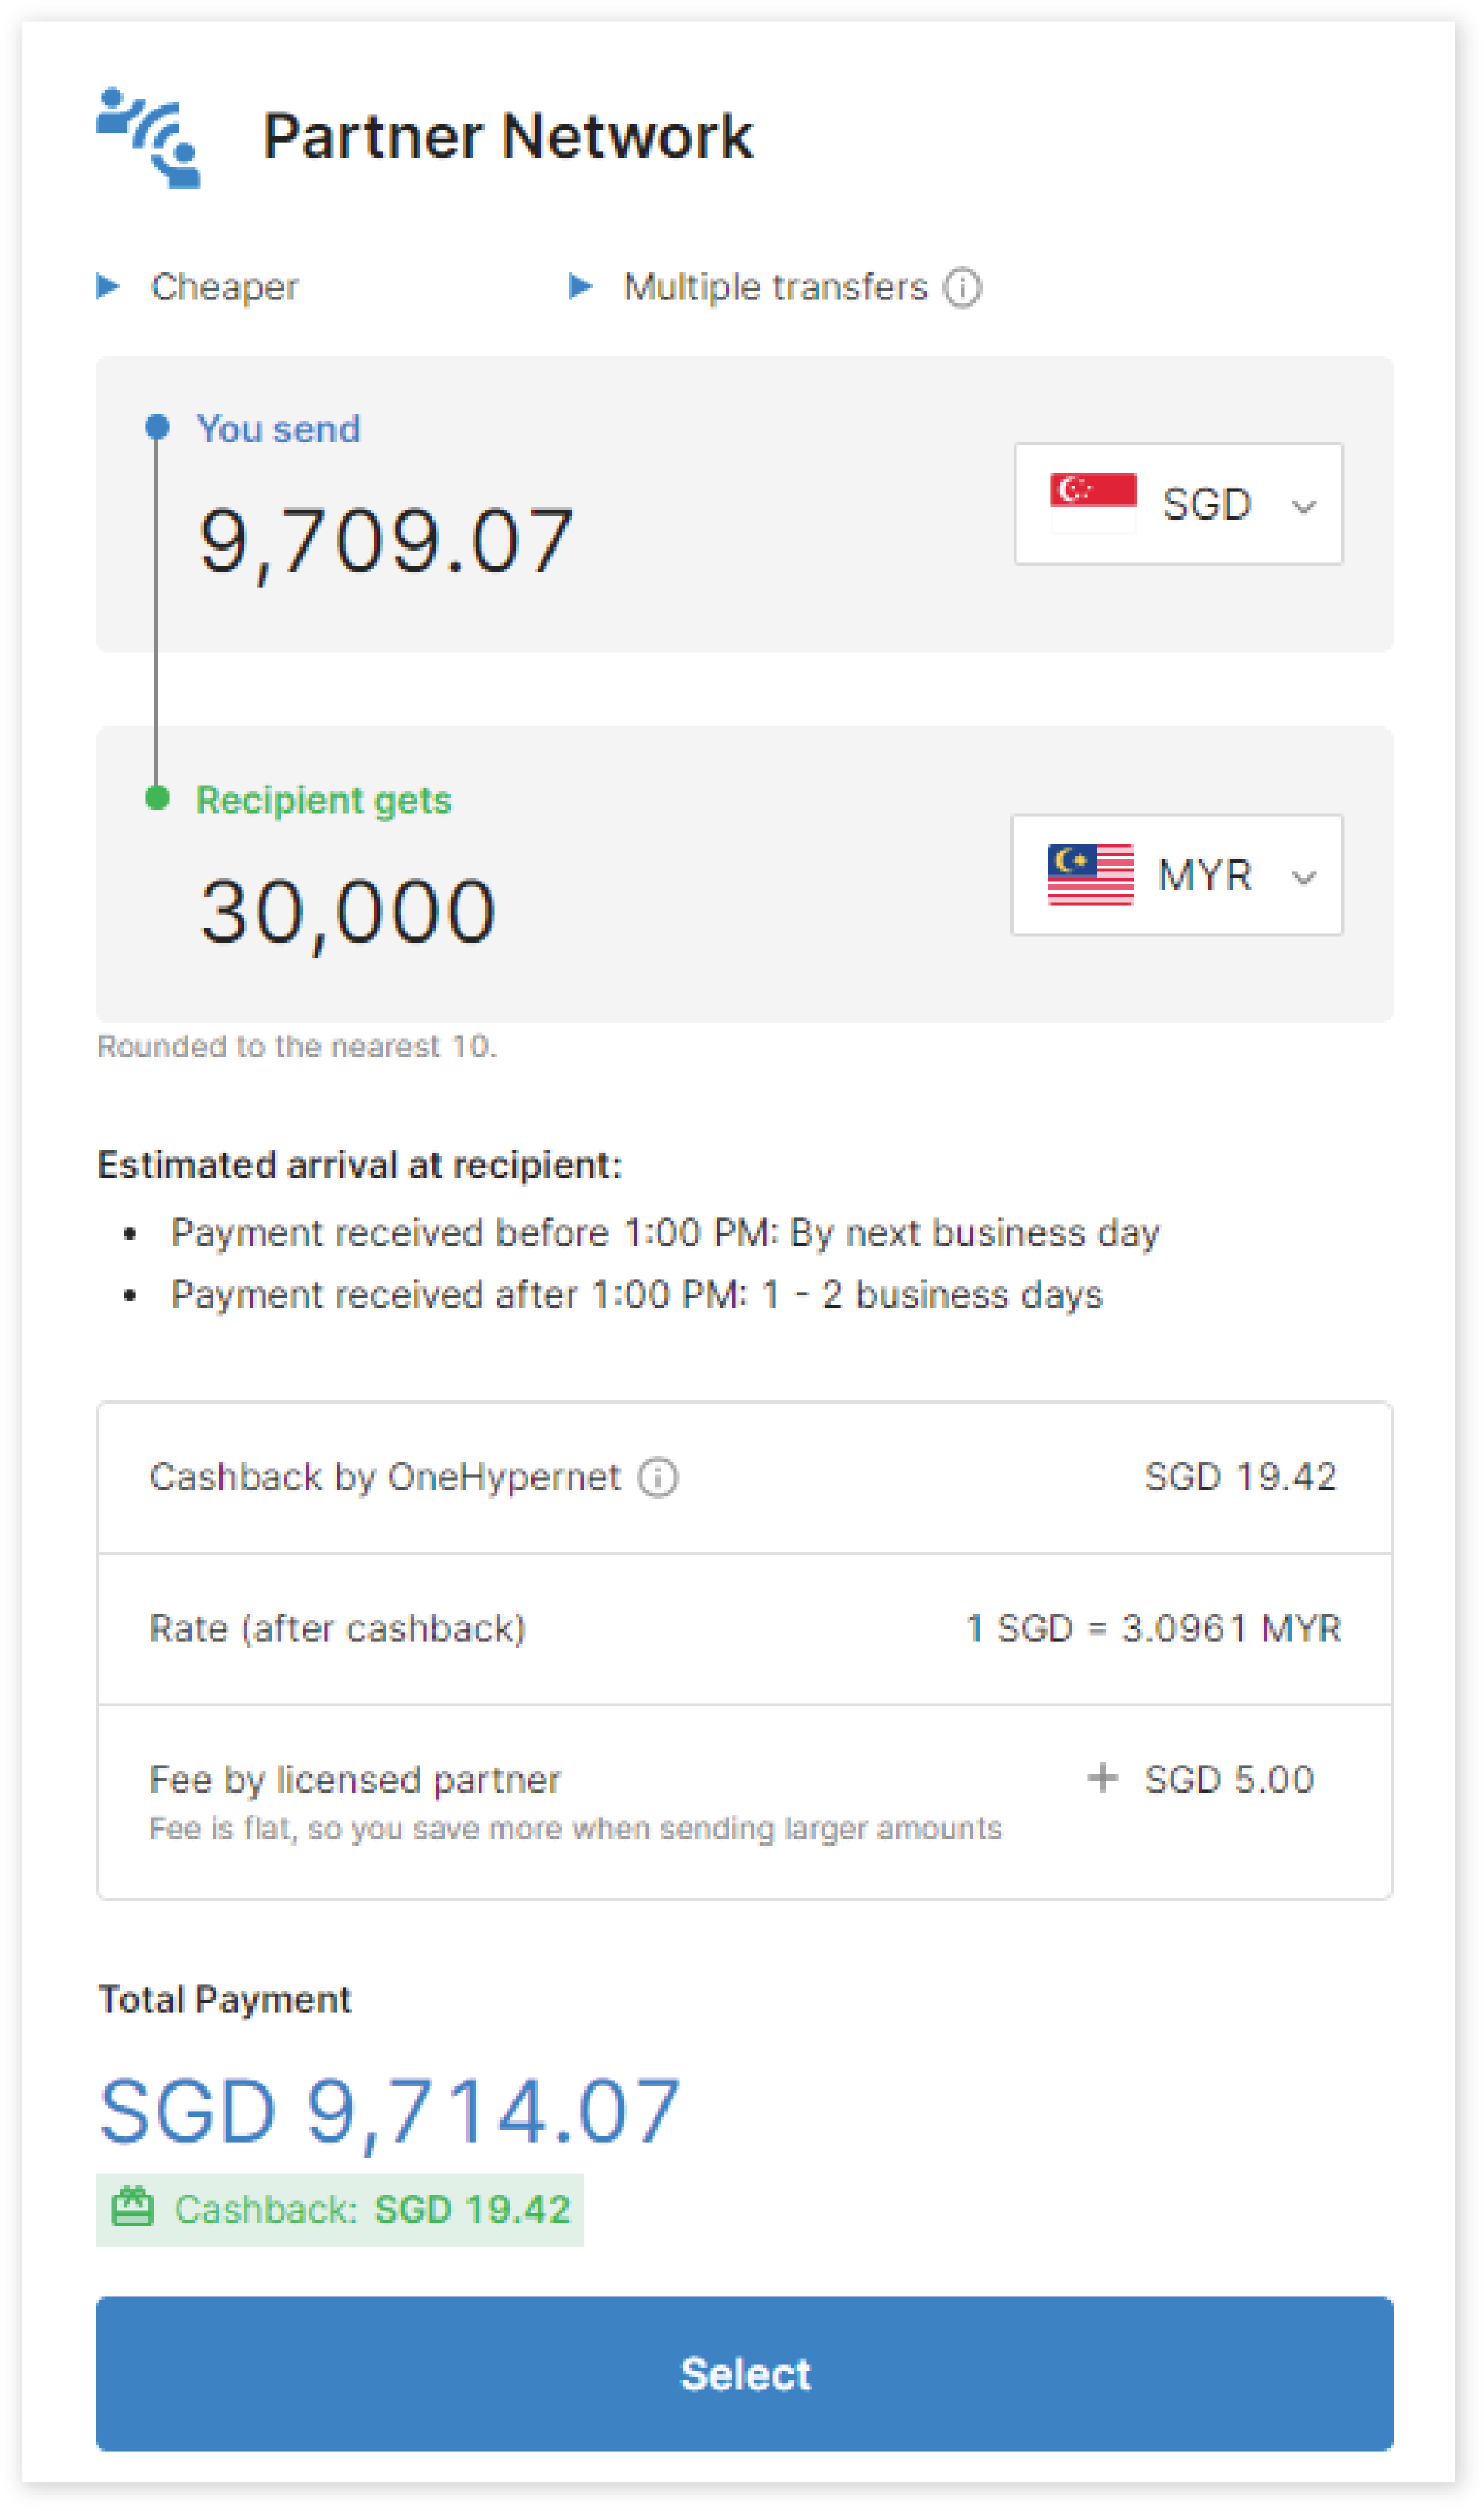Image resolution: width=1484 pixels, height=2511 pixels.
Task: Click the You send amount 9,709.07
Action: point(386,541)
